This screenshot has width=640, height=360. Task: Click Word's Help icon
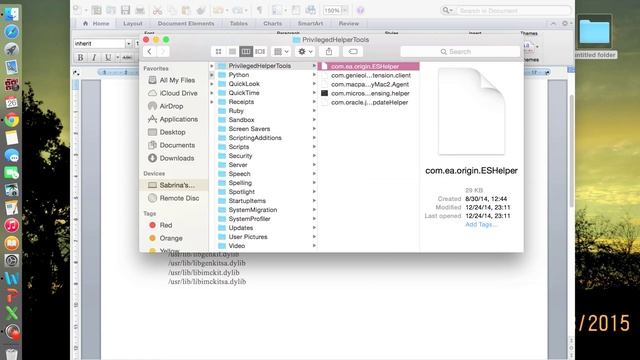coord(360,10)
